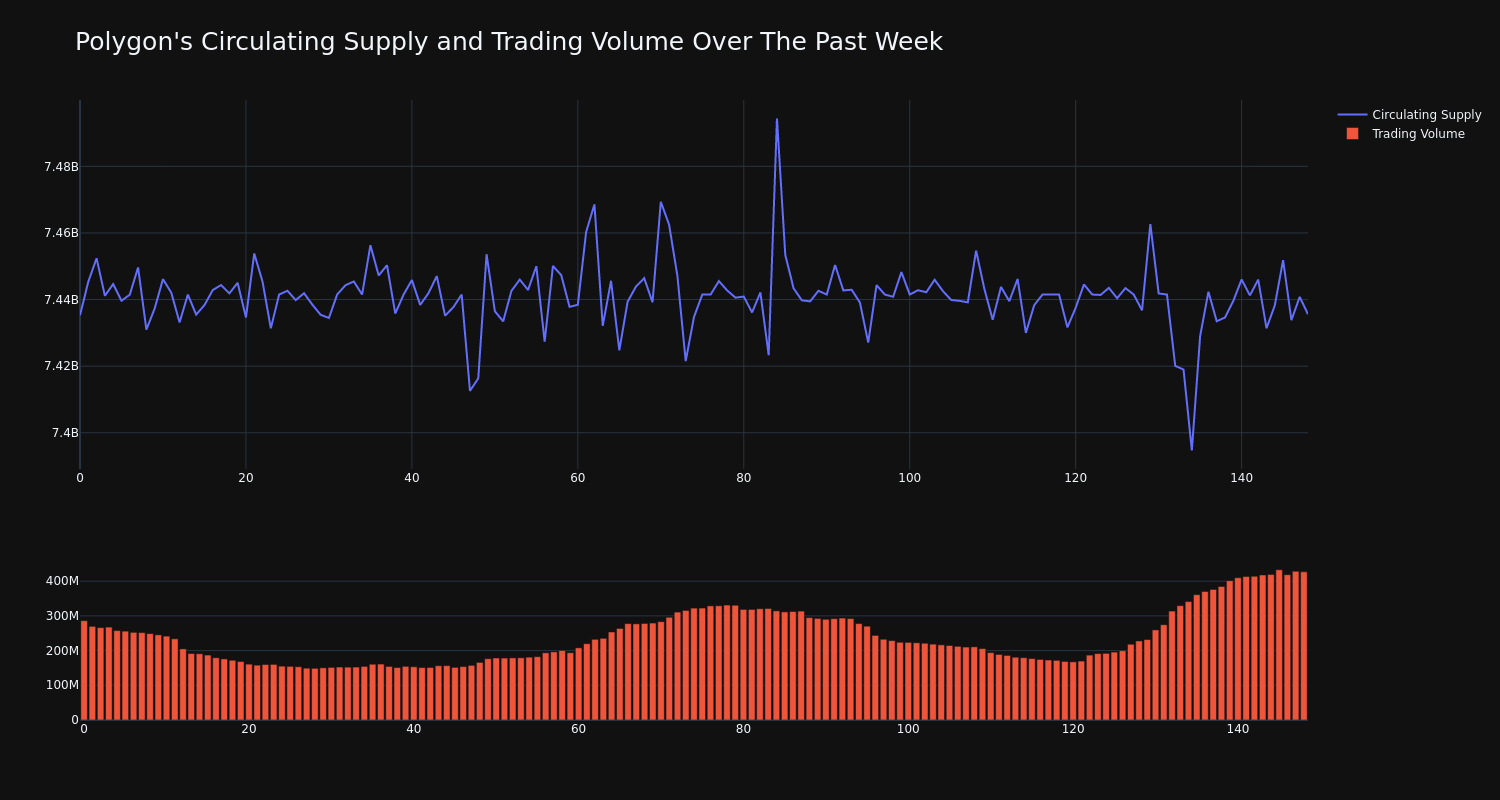Click the x-axis label 140 on line chart
This screenshot has height=800, width=1500.
(x=1242, y=478)
